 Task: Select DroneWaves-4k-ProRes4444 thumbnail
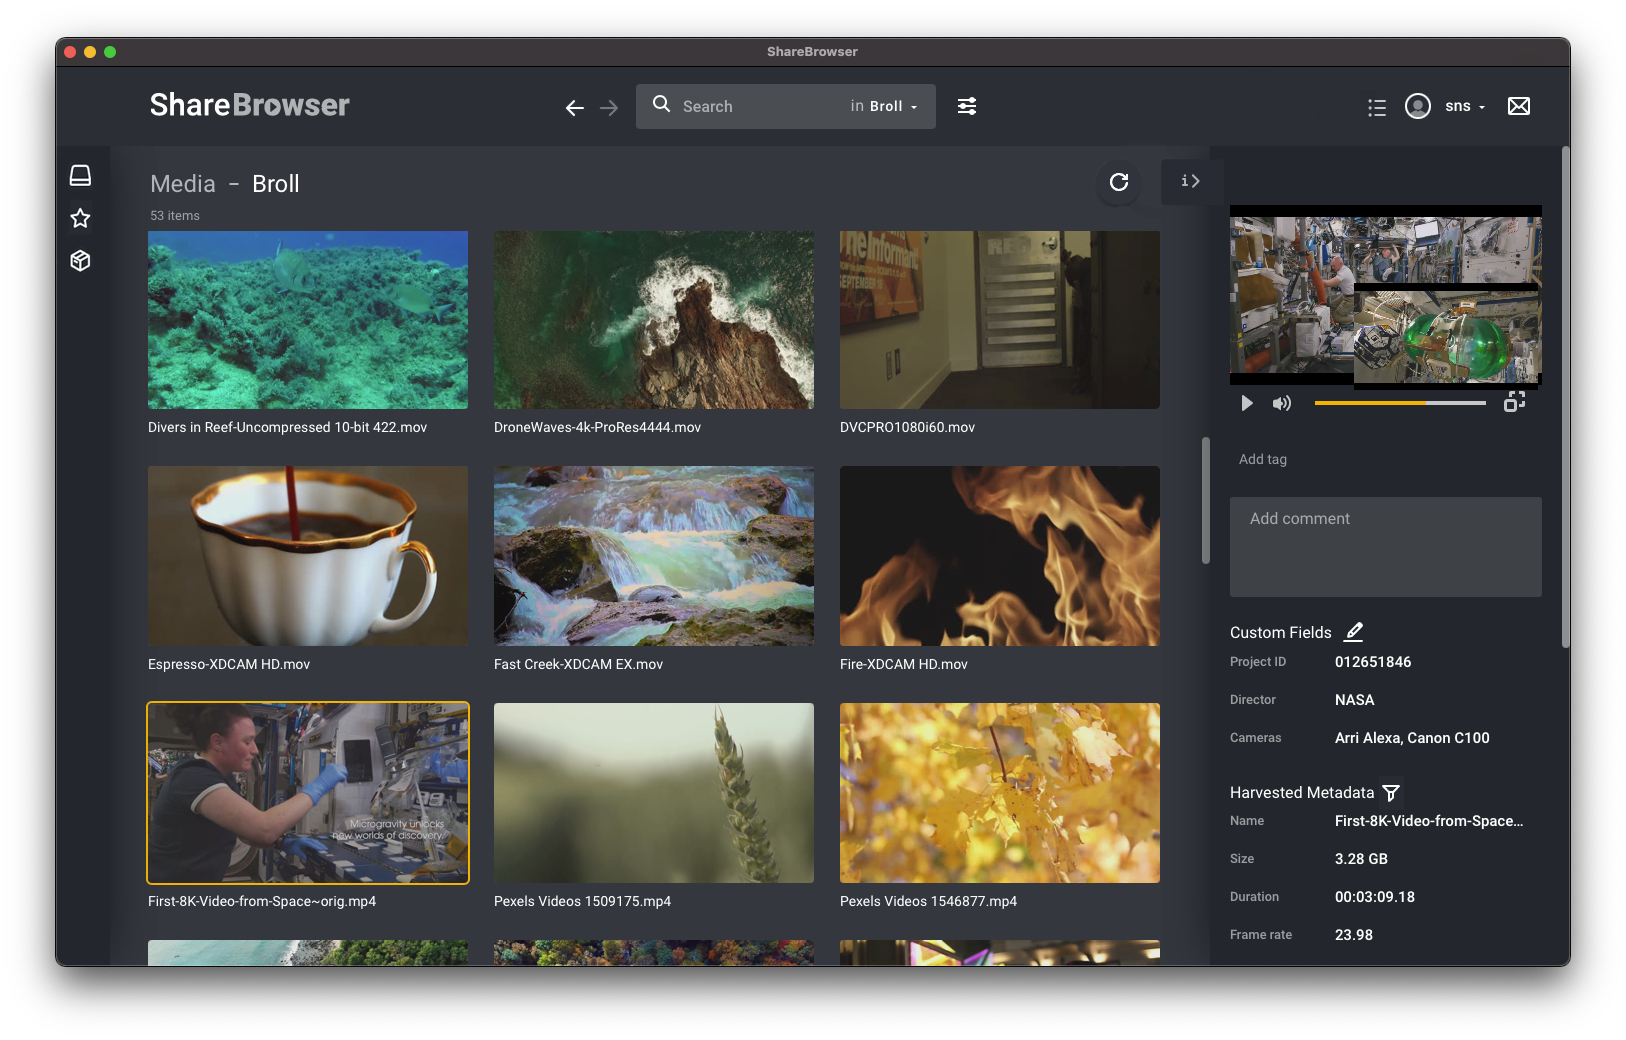pyautogui.click(x=654, y=320)
